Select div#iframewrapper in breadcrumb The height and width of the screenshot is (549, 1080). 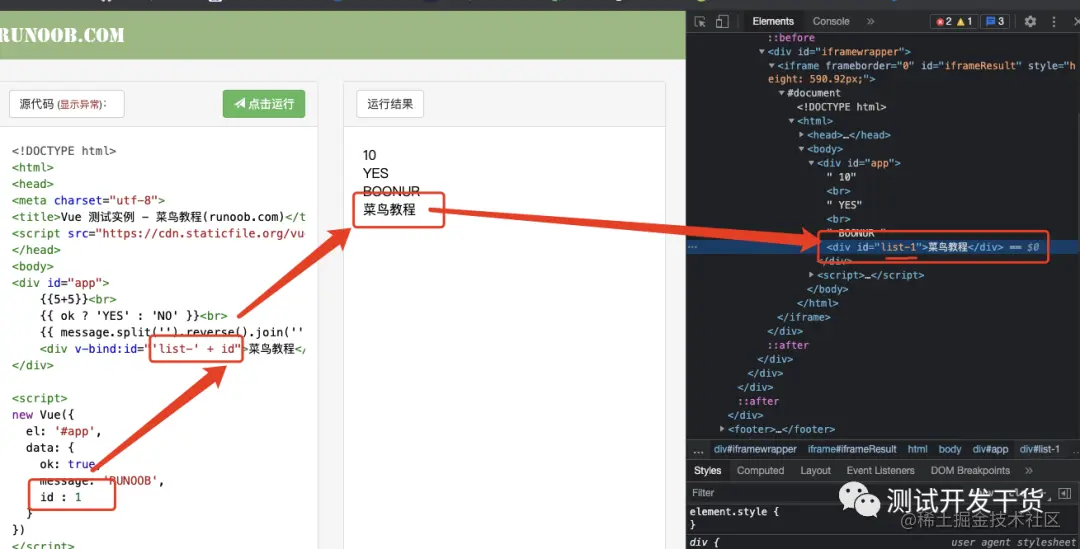[x=755, y=449]
